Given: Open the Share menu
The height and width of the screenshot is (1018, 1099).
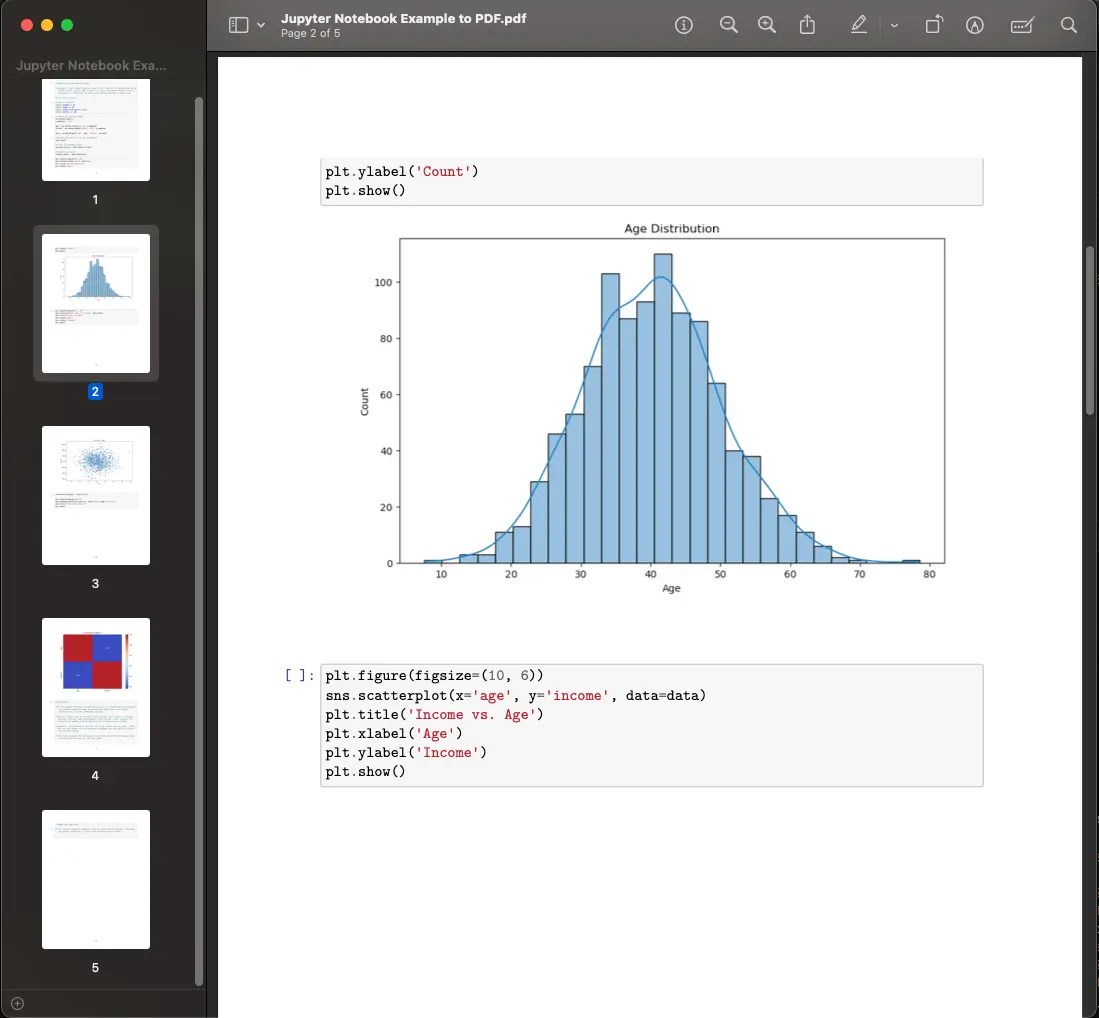Looking at the screenshot, I should 808,25.
